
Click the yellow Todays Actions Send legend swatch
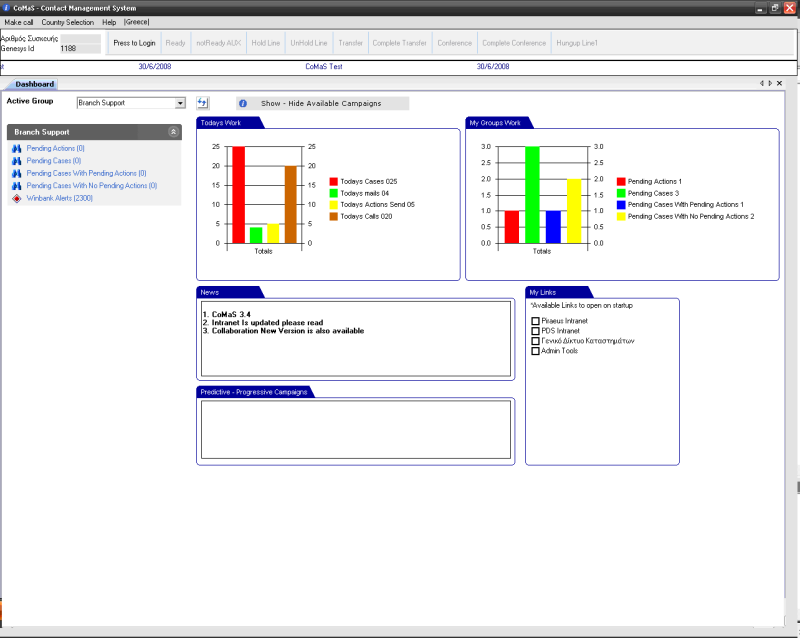[334, 205]
